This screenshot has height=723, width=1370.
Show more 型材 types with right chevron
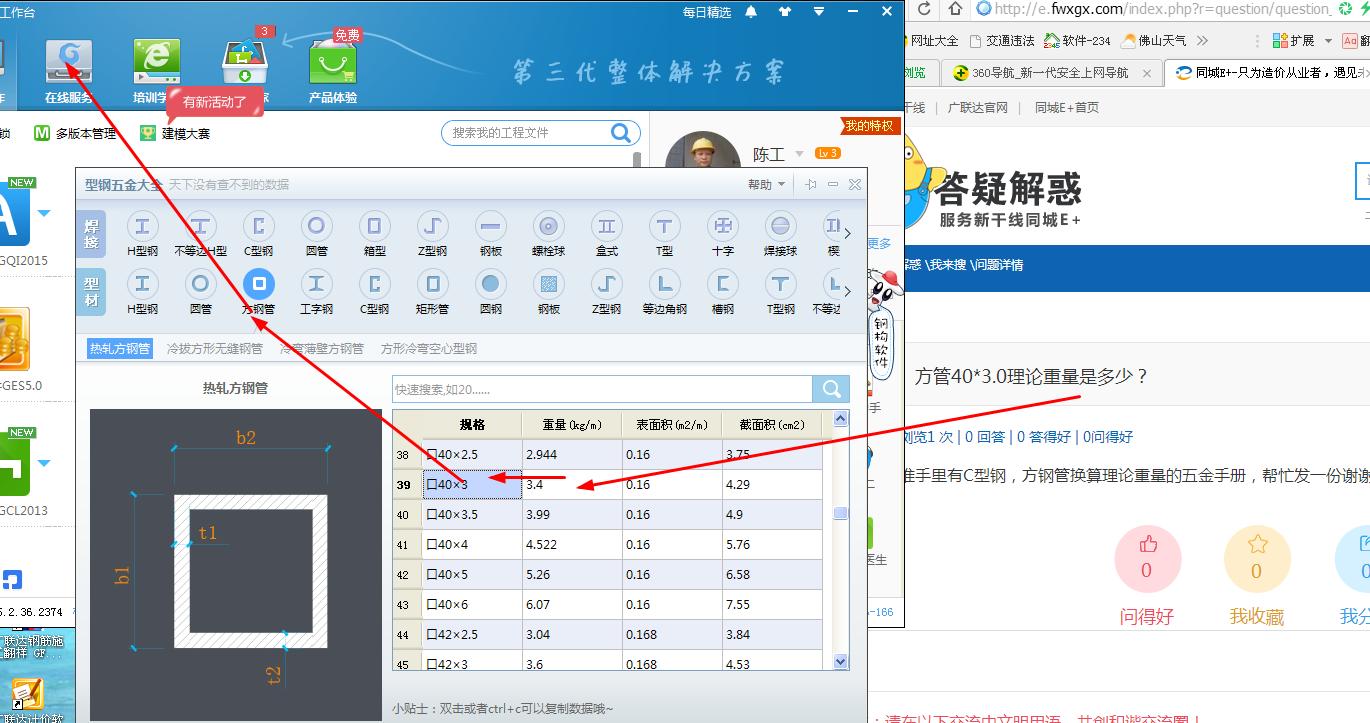(848, 291)
